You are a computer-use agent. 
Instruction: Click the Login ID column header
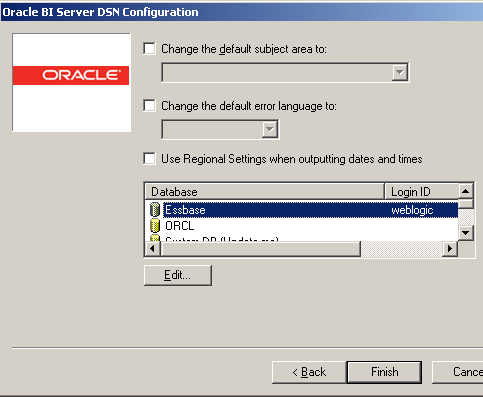[422, 192]
